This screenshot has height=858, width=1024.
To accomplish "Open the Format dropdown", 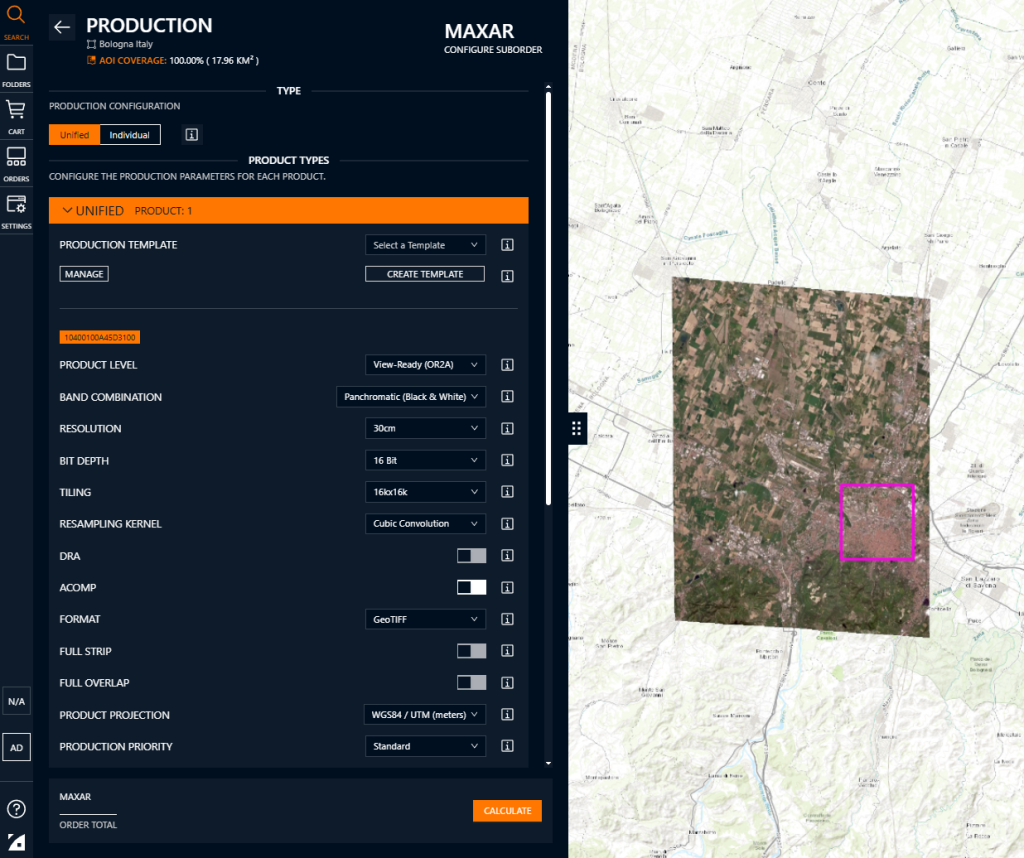I will (x=425, y=619).
